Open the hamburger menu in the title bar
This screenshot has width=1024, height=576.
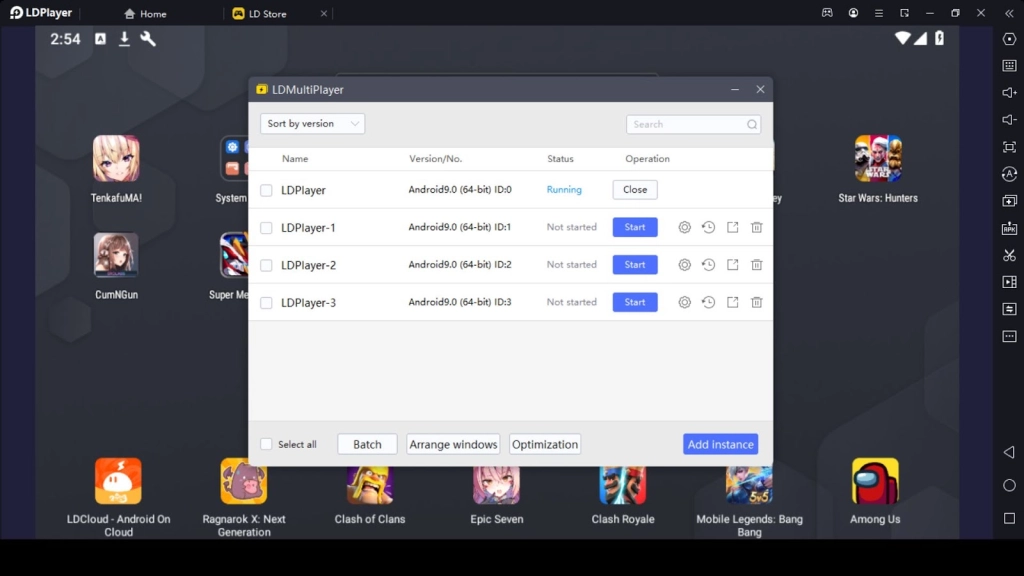pos(878,13)
